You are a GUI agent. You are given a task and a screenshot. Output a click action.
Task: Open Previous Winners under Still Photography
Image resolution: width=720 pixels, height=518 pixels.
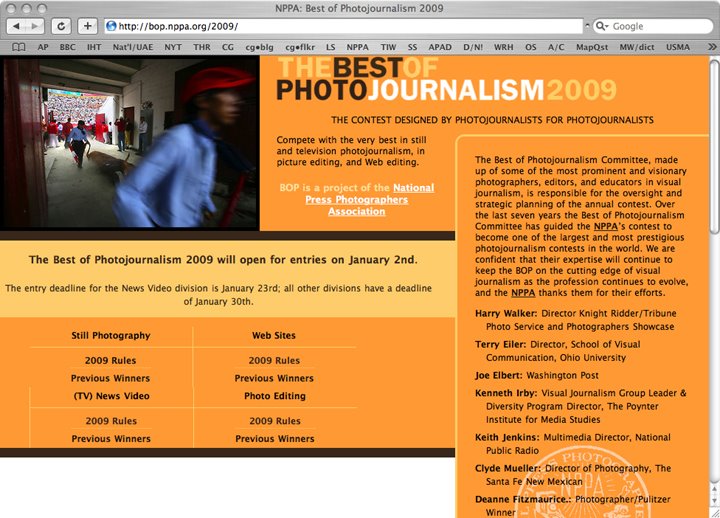[x=111, y=378]
